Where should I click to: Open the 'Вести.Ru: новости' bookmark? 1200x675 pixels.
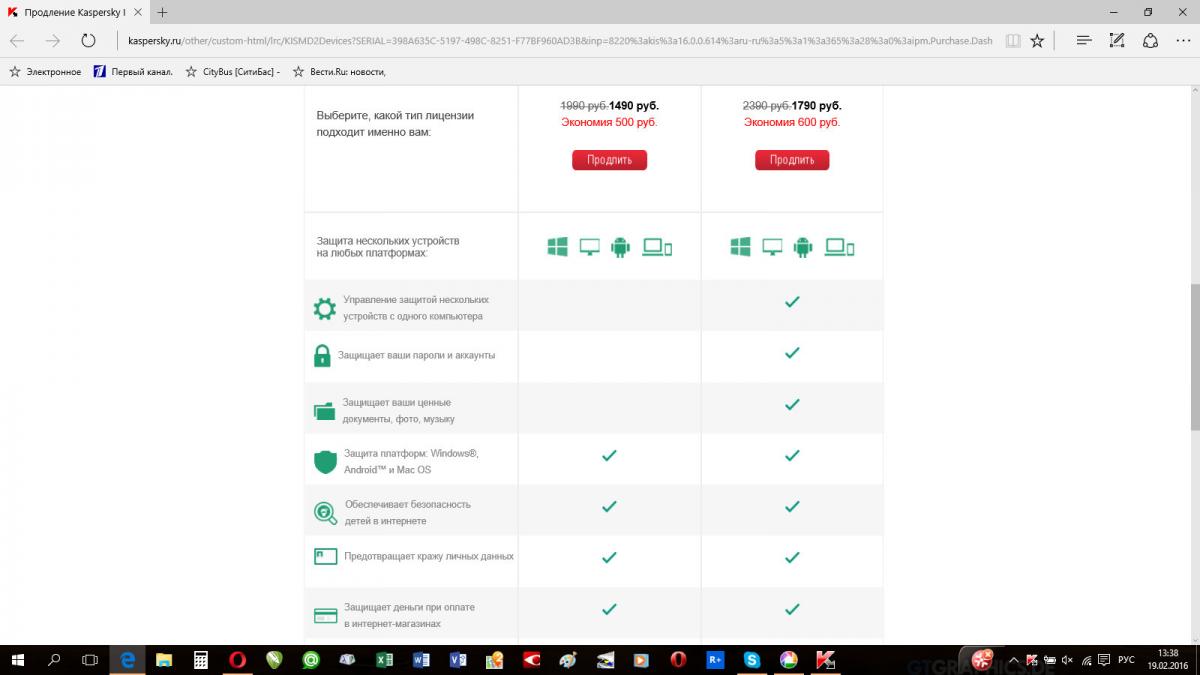[x=340, y=72]
